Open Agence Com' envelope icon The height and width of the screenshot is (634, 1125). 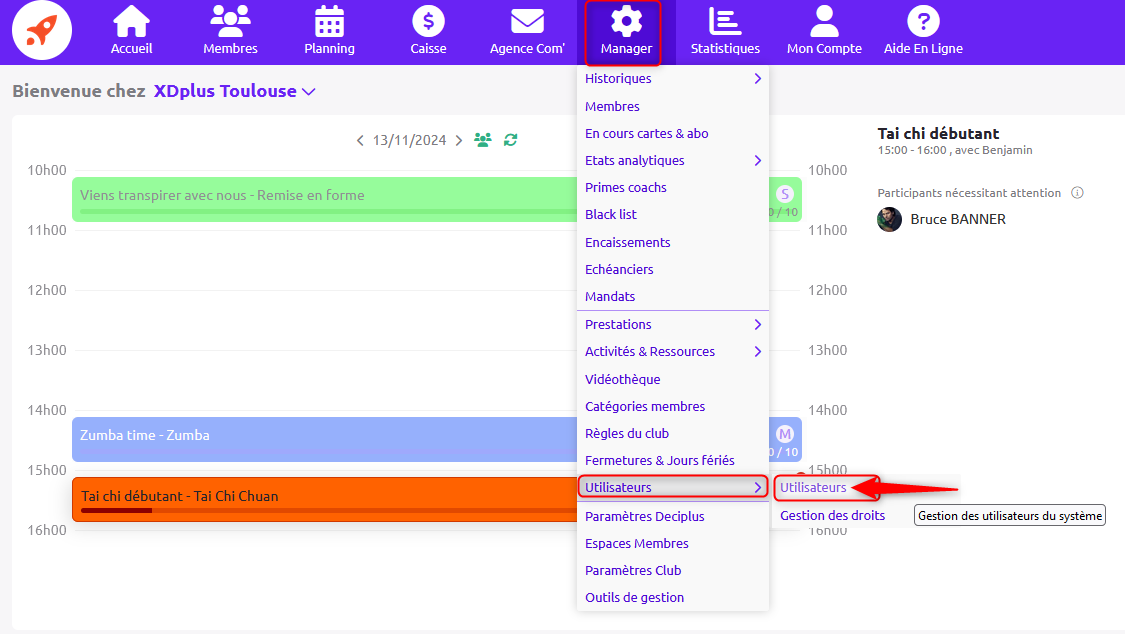pyautogui.click(x=527, y=22)
